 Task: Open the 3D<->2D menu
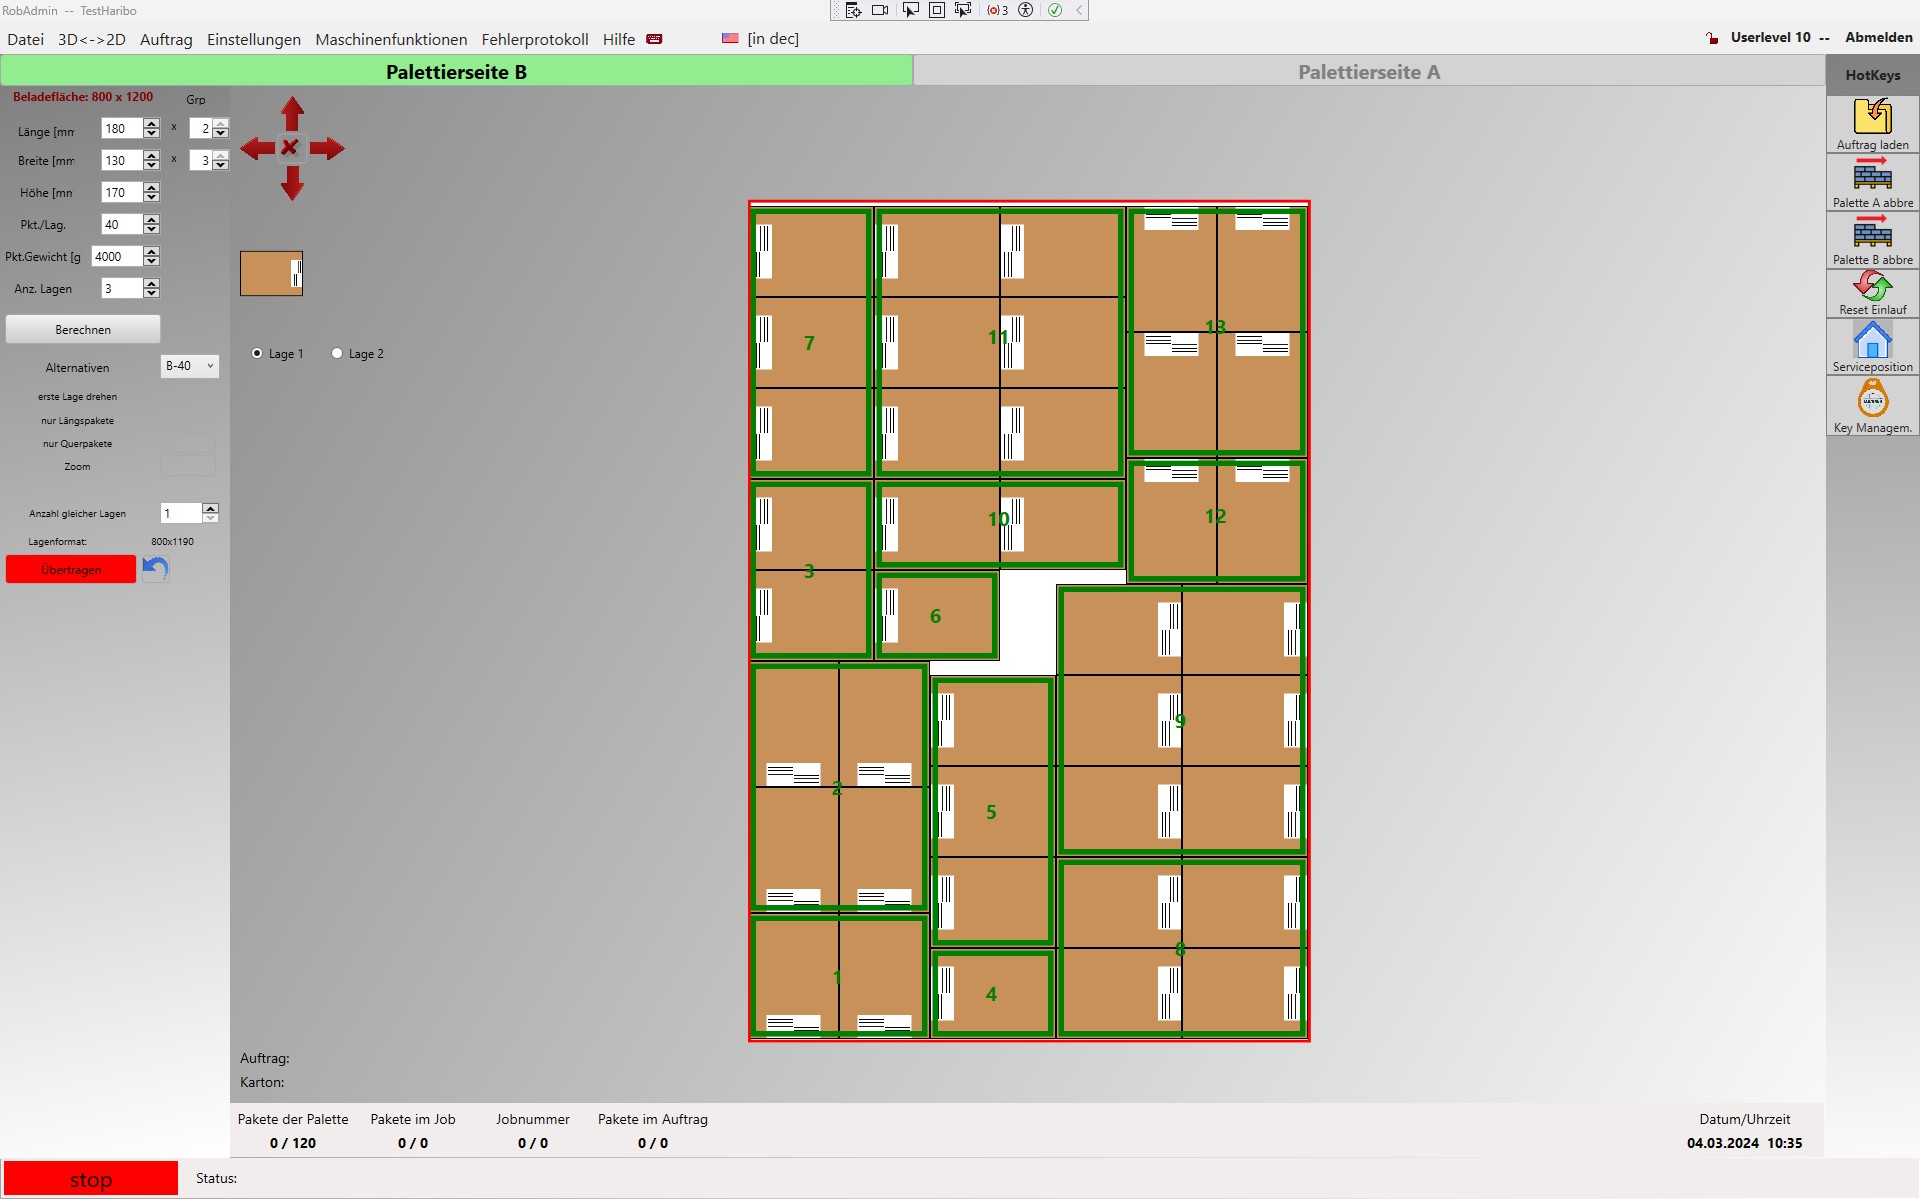pyautogui.click(x=92, y=39)
